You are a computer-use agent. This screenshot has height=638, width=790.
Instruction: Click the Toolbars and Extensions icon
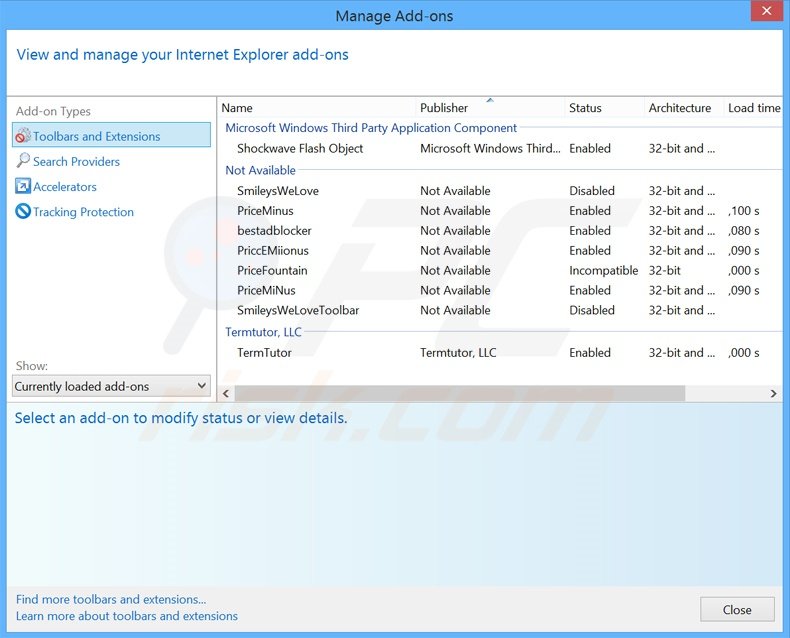(x=23, y=136)
